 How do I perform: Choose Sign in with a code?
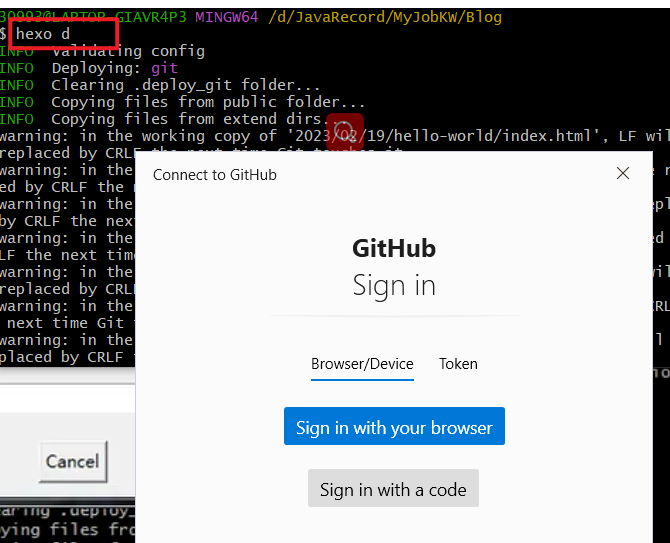(393, 488)
